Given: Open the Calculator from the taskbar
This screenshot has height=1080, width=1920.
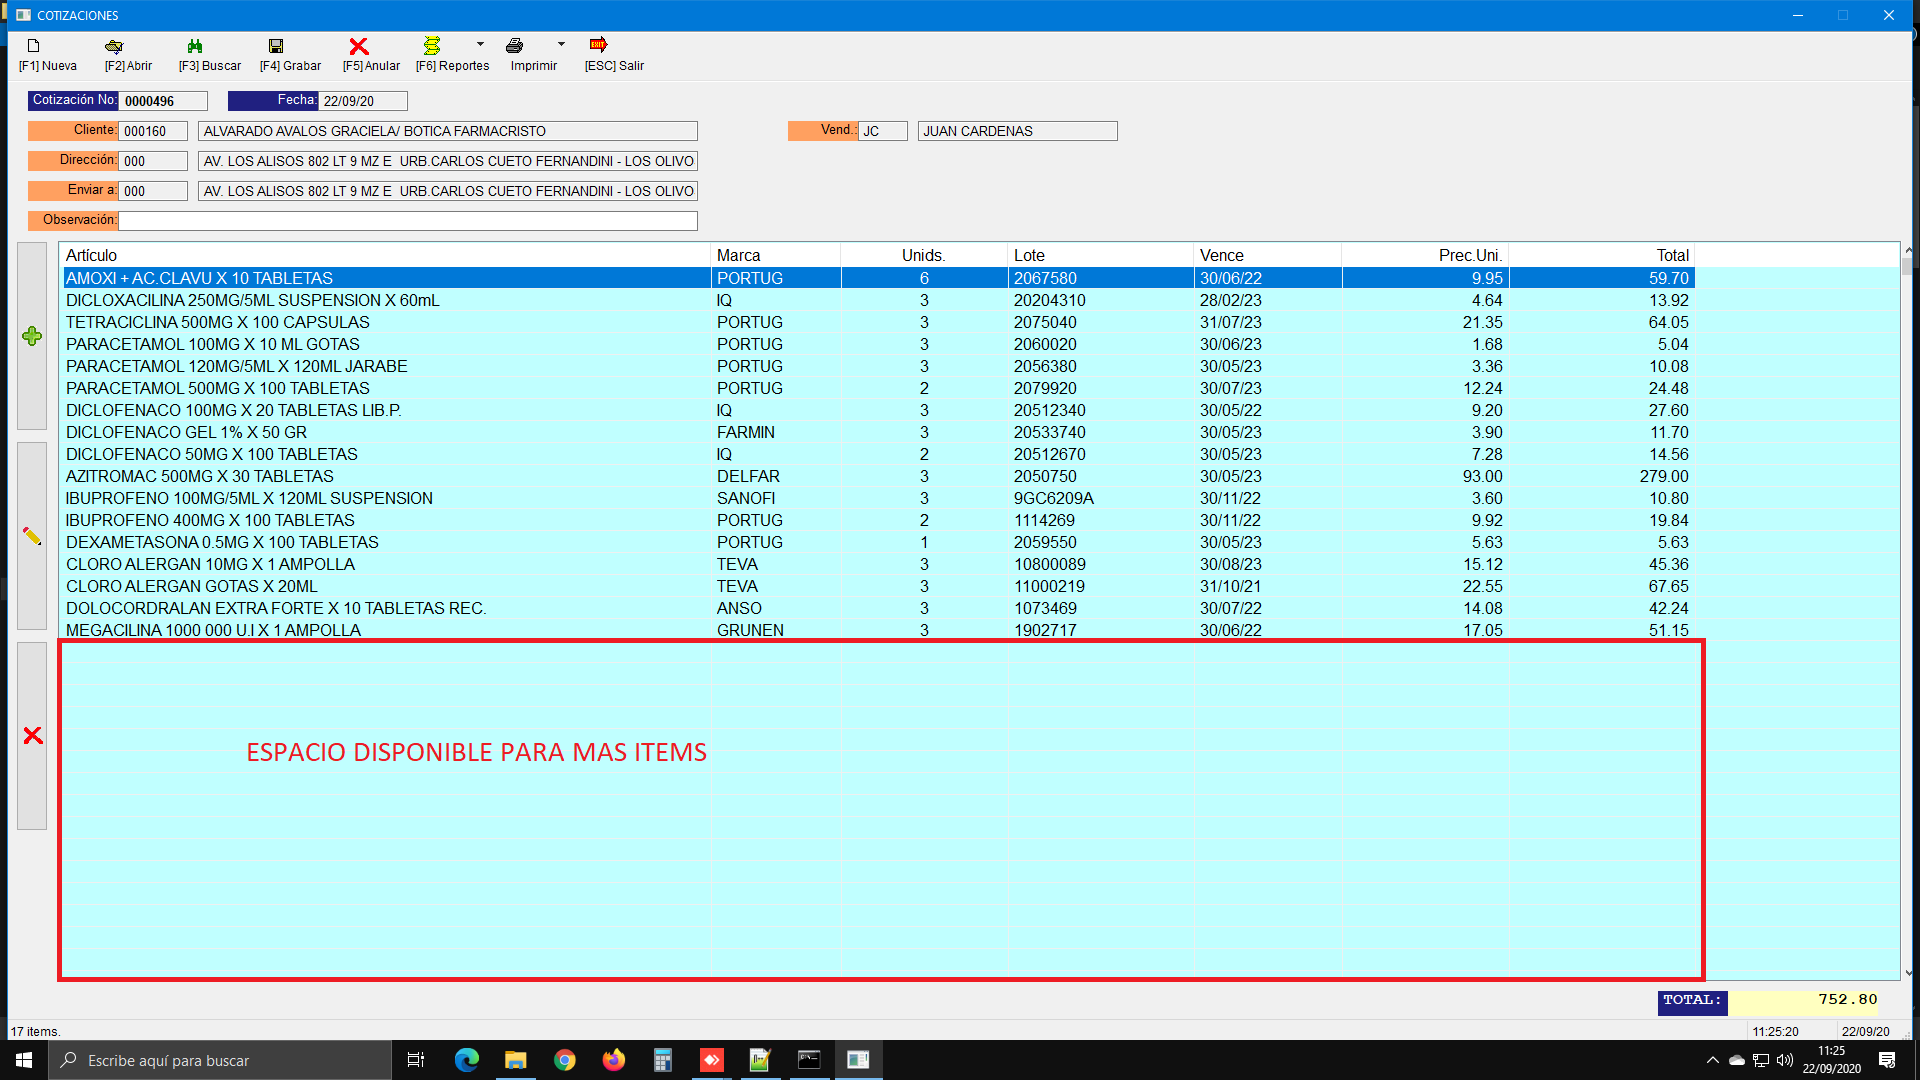Looking at the screenshot, I should pos(662,1060).
